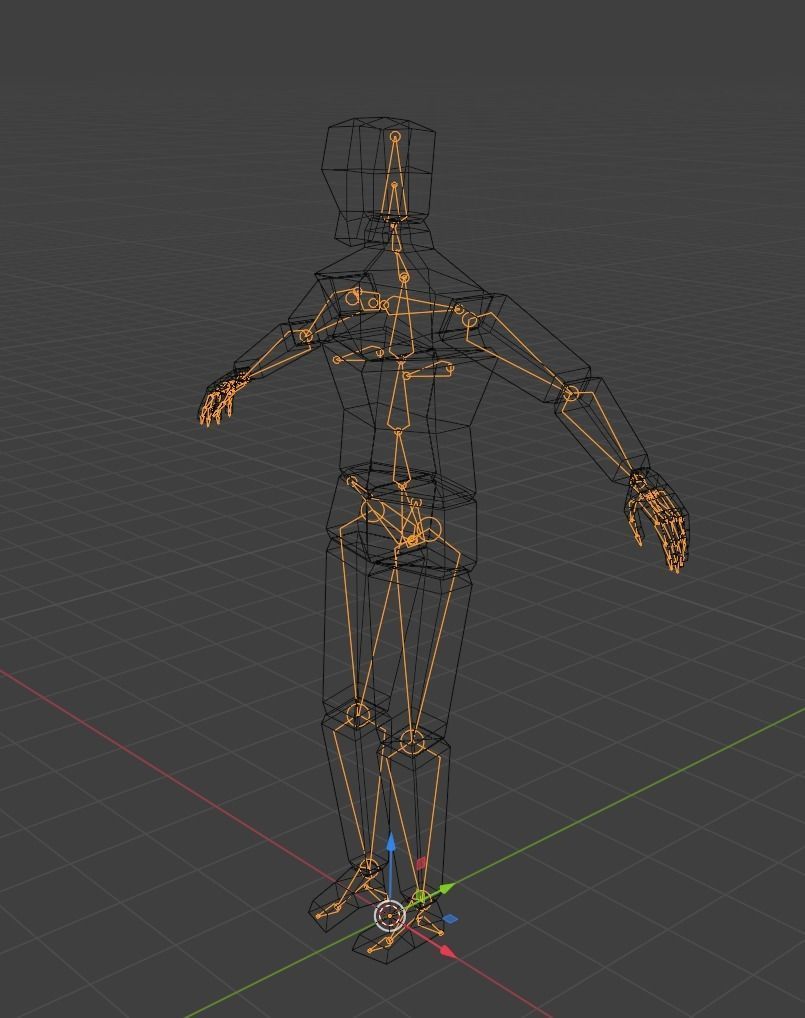805x1018 pixels.
Task: Click the green Y-axis move gizmo arrow
Action: (445, 888)
